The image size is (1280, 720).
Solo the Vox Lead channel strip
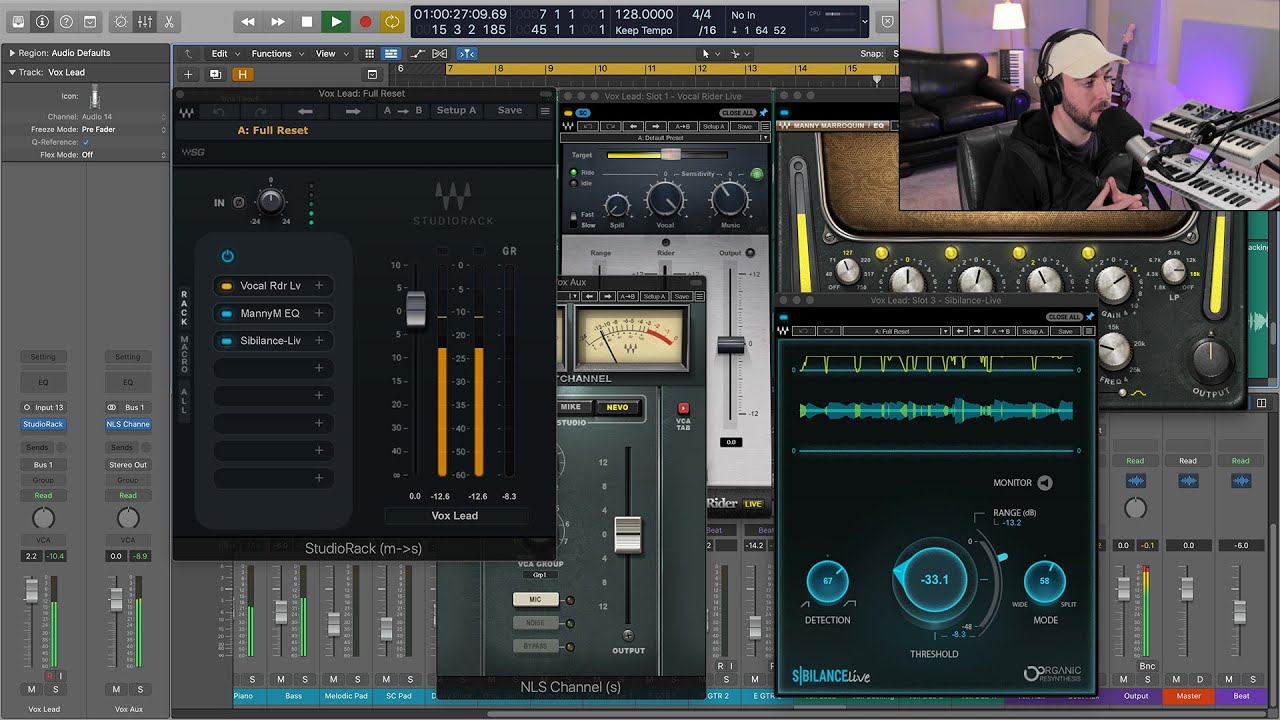click(56, 689)
